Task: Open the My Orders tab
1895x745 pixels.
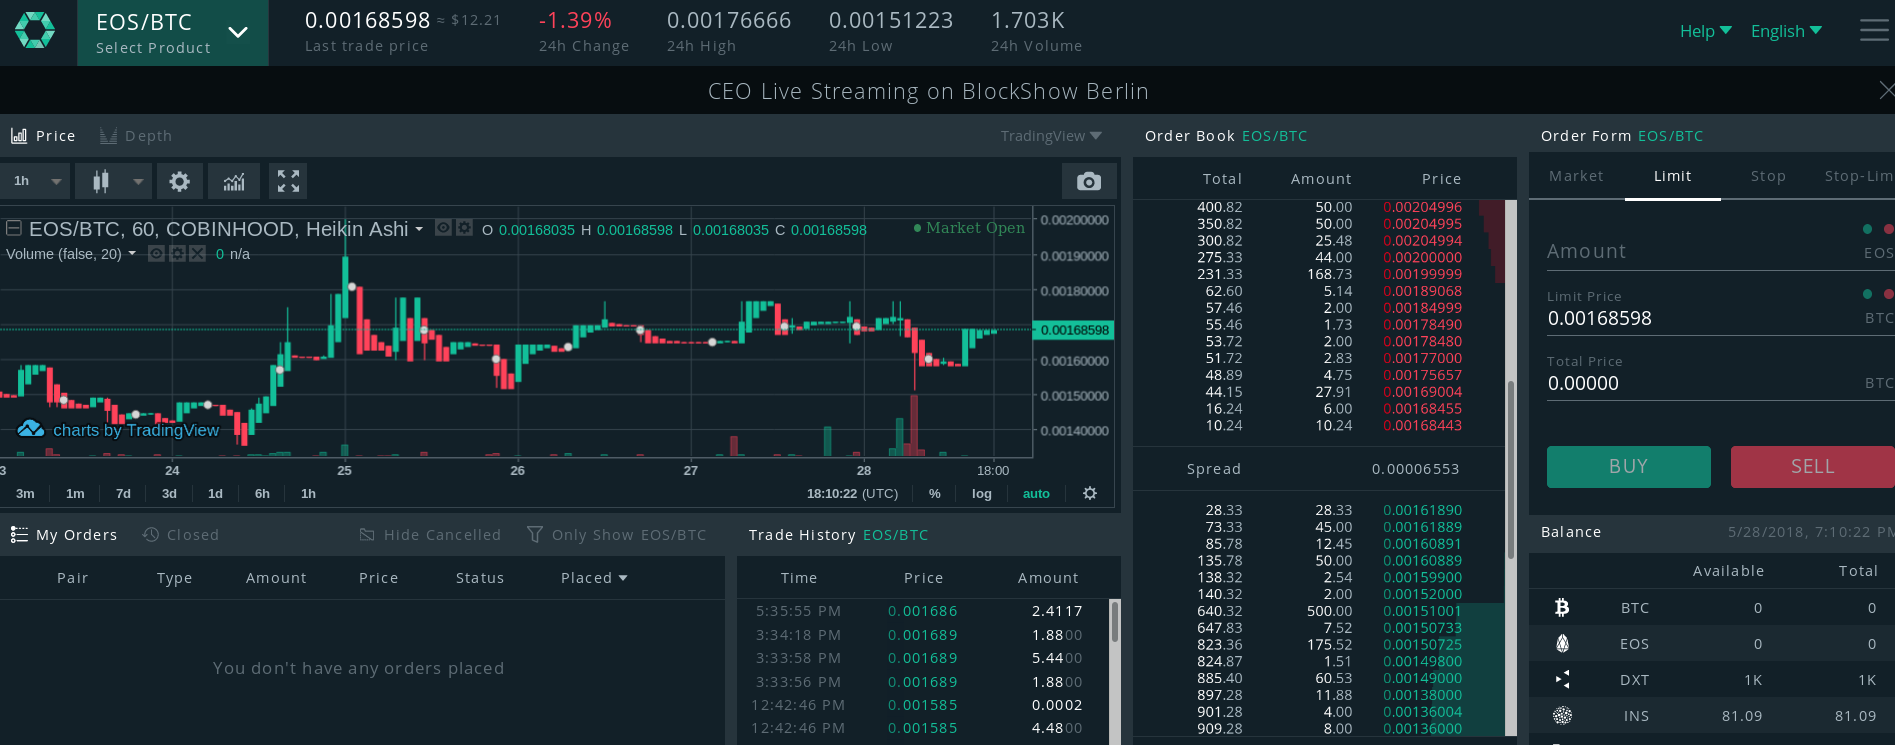Action: tap(64, 535)
